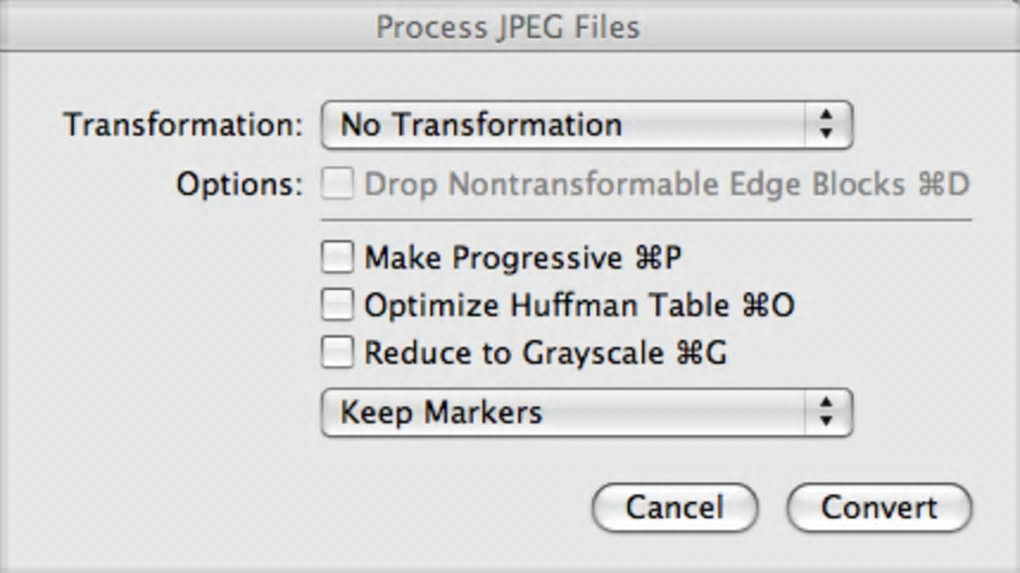Select the No Transformation text in the popup
Screen dimensions: 1020x573
click(x=481, y=125)
